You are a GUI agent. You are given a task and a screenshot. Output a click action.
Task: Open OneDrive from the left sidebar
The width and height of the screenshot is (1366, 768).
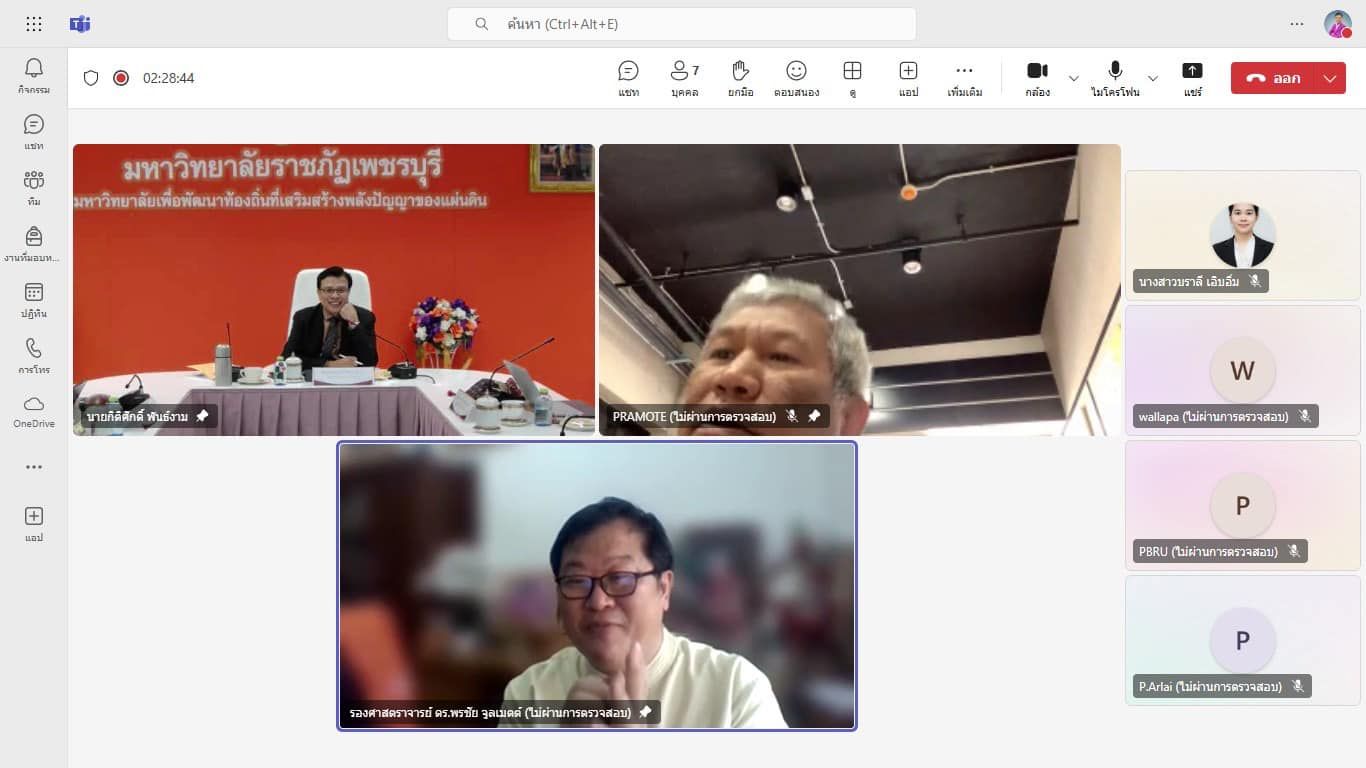pyautogui.click(x=34, y=410)
